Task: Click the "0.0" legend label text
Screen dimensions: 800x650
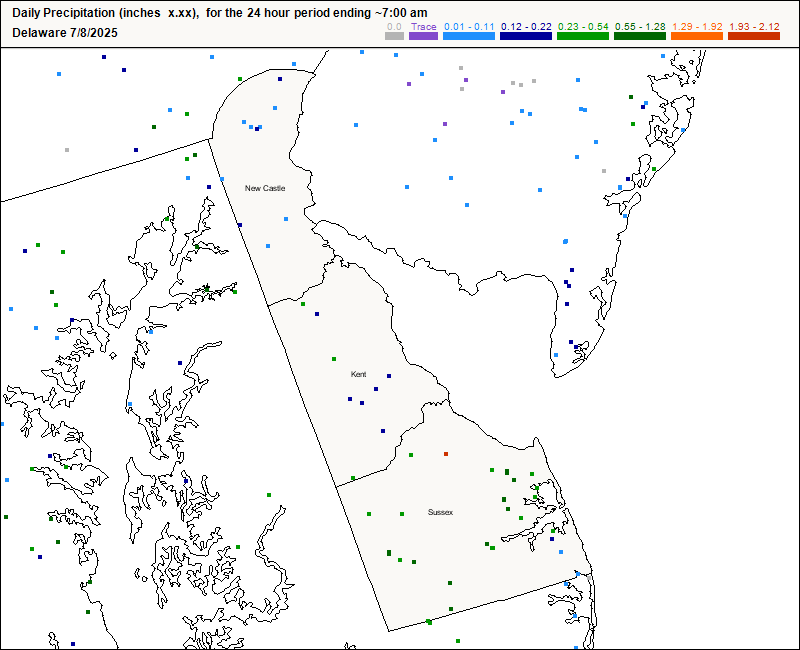Action: click(394, 27)
